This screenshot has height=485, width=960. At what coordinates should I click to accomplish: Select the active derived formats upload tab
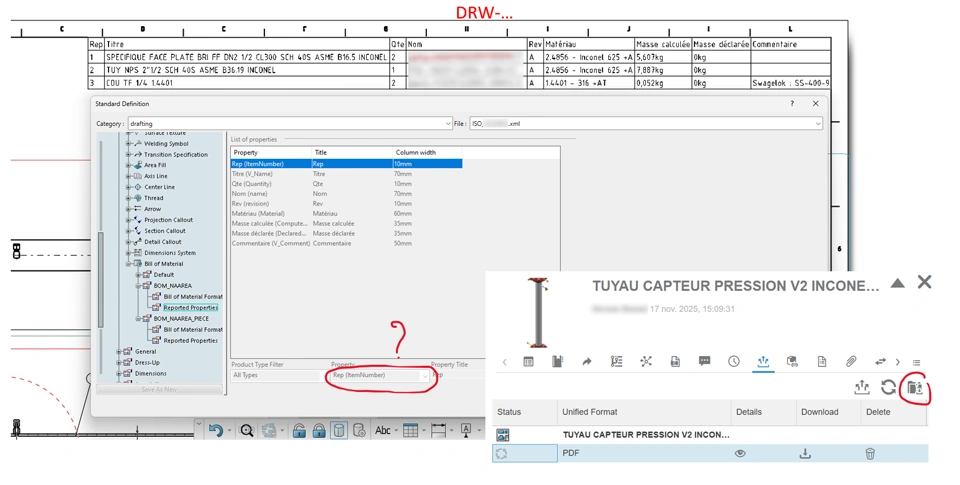coord(763,362)
